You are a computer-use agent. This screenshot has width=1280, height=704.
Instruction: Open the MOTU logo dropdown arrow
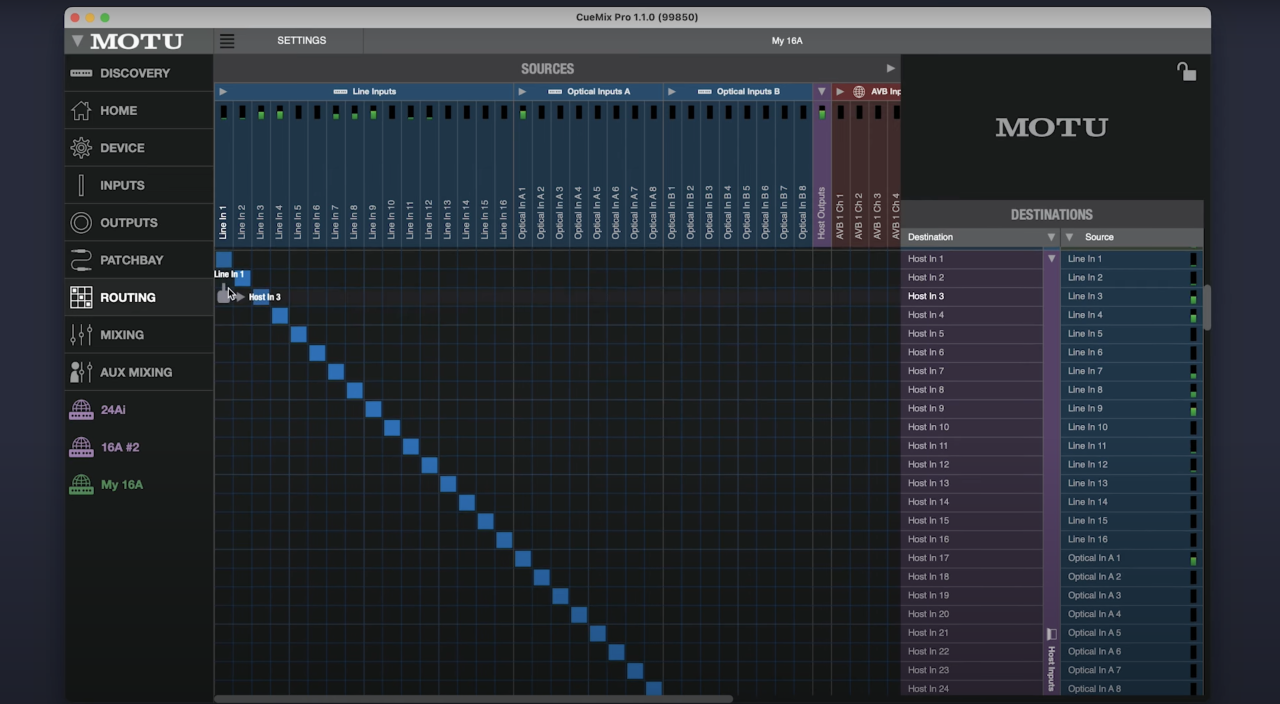[77, 41]
